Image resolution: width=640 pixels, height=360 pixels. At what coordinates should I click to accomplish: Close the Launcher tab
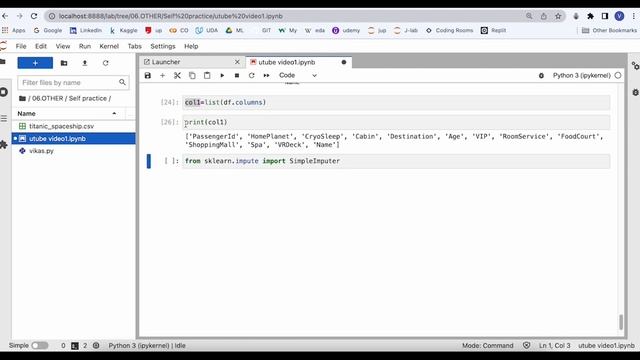coord(237,62)
